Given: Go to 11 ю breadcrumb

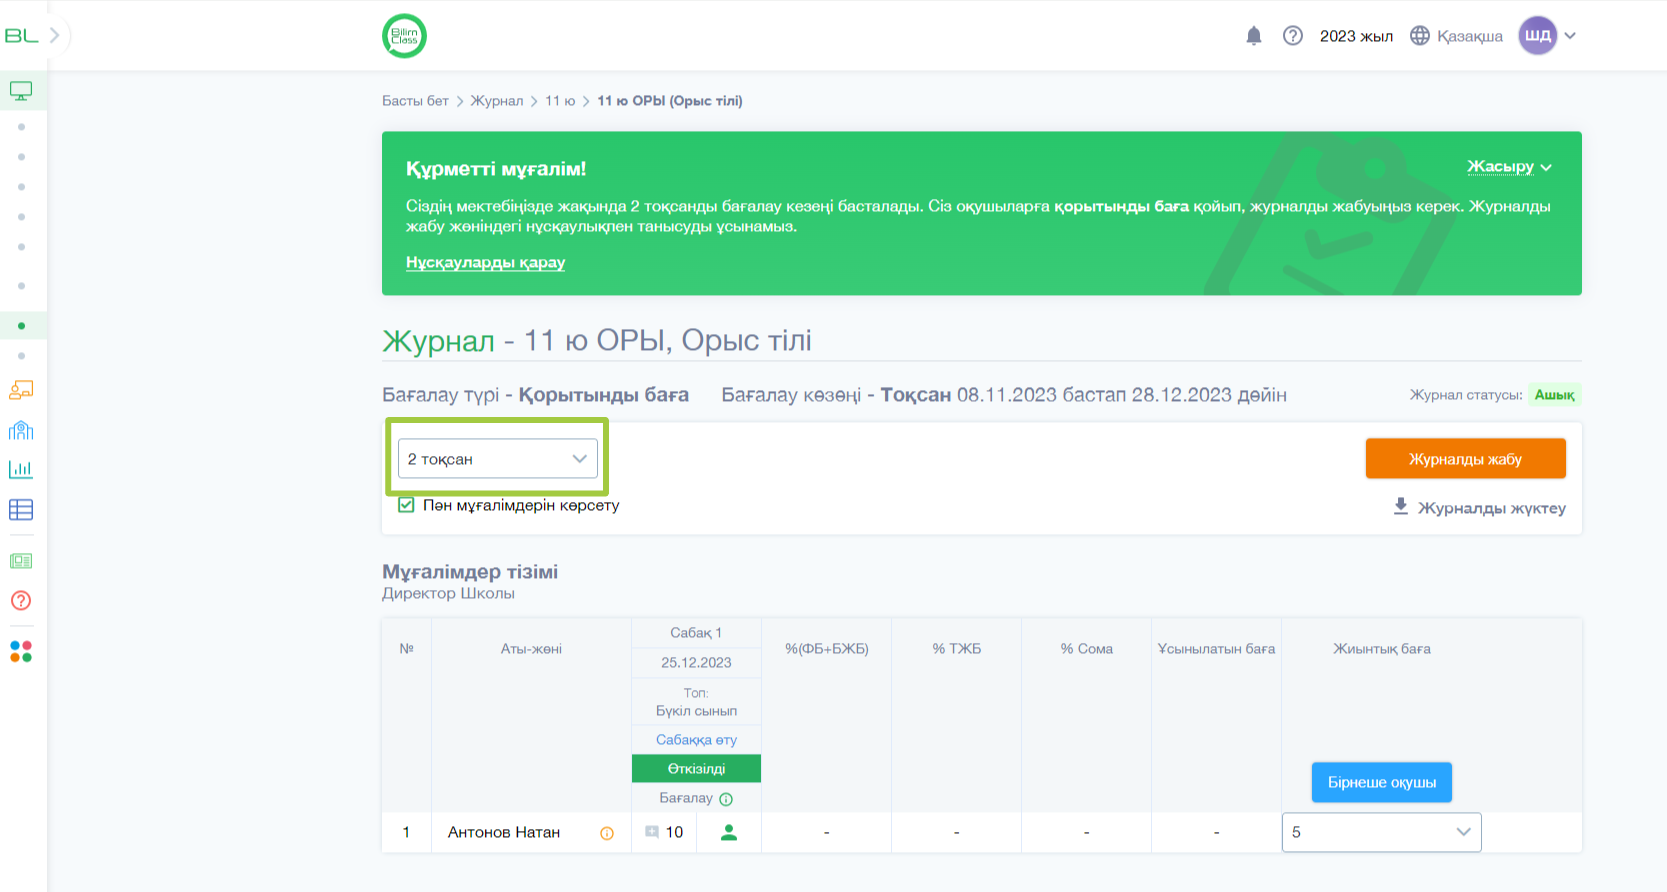Looking at the screenshot, I should 560,101.
